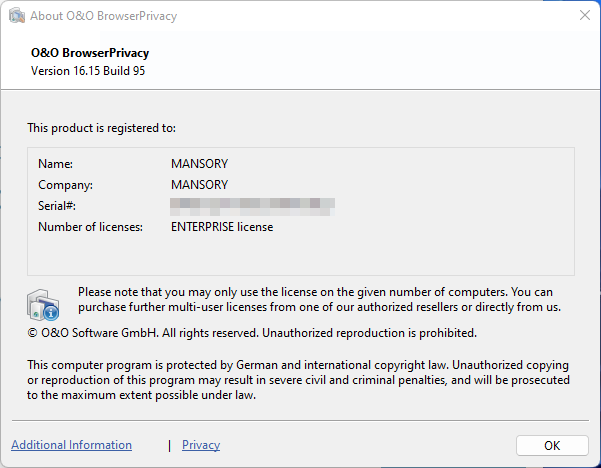
Task: Click the MANSORY value next to Company
Action: (x=199, y=185)
